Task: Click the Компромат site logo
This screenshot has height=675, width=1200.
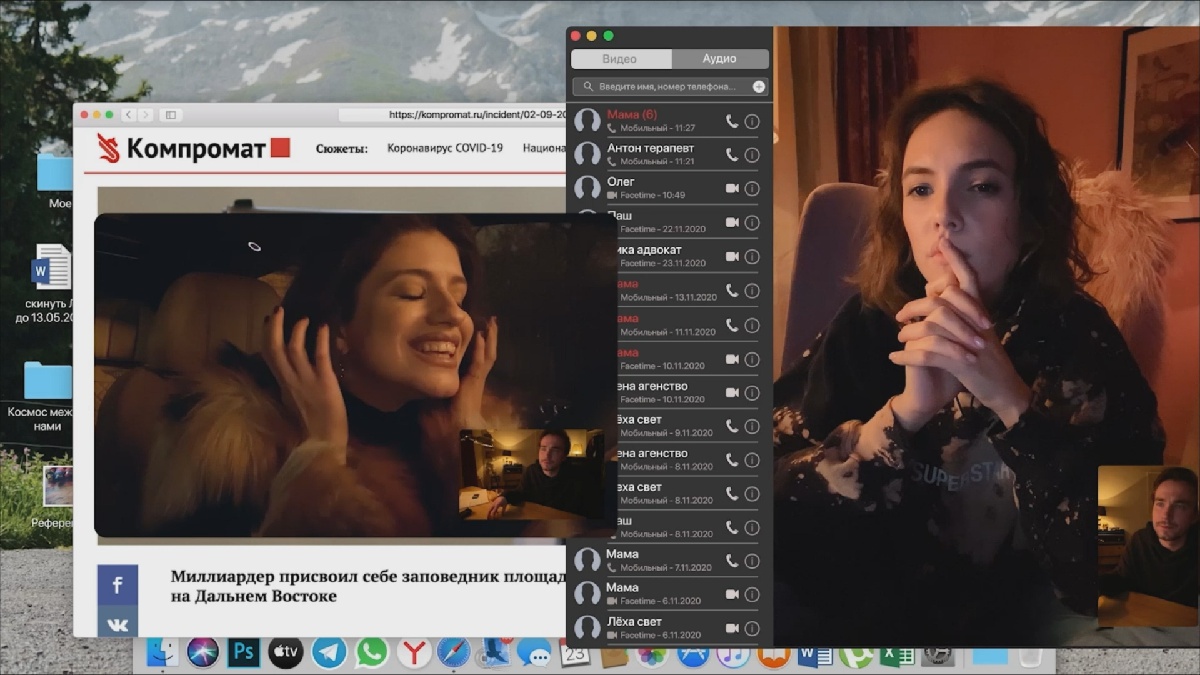Action: point(193,149)
